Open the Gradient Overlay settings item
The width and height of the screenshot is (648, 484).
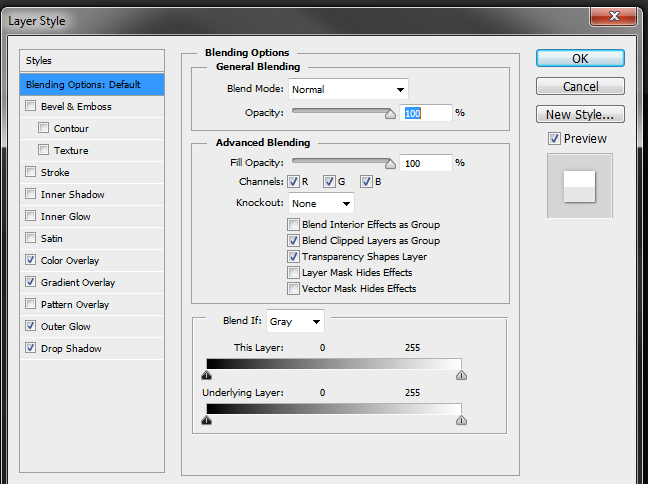pos(77,283)
